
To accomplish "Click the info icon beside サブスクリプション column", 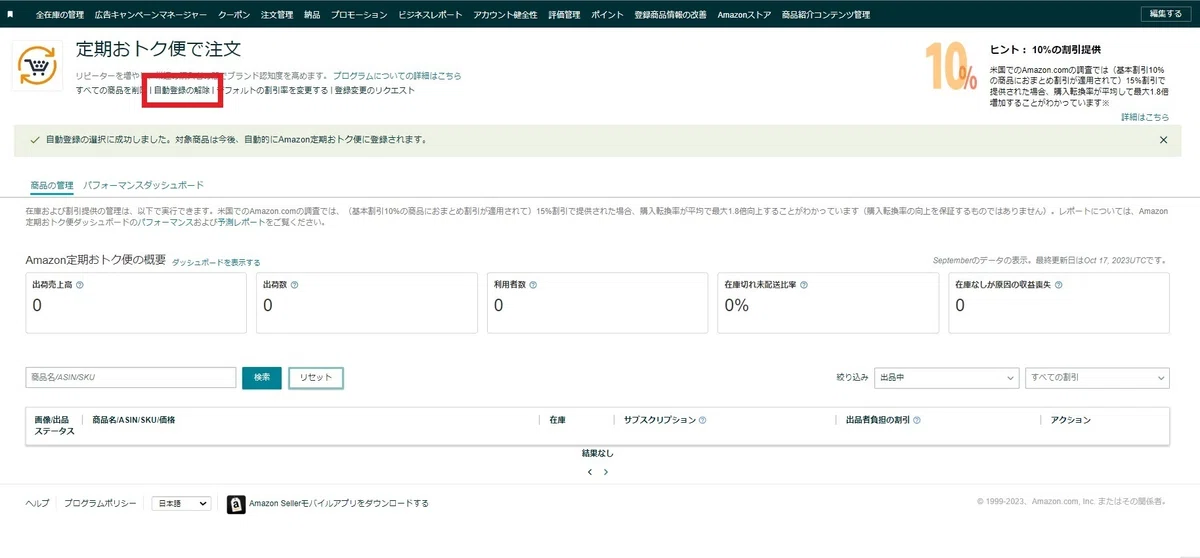I will 702,421.
